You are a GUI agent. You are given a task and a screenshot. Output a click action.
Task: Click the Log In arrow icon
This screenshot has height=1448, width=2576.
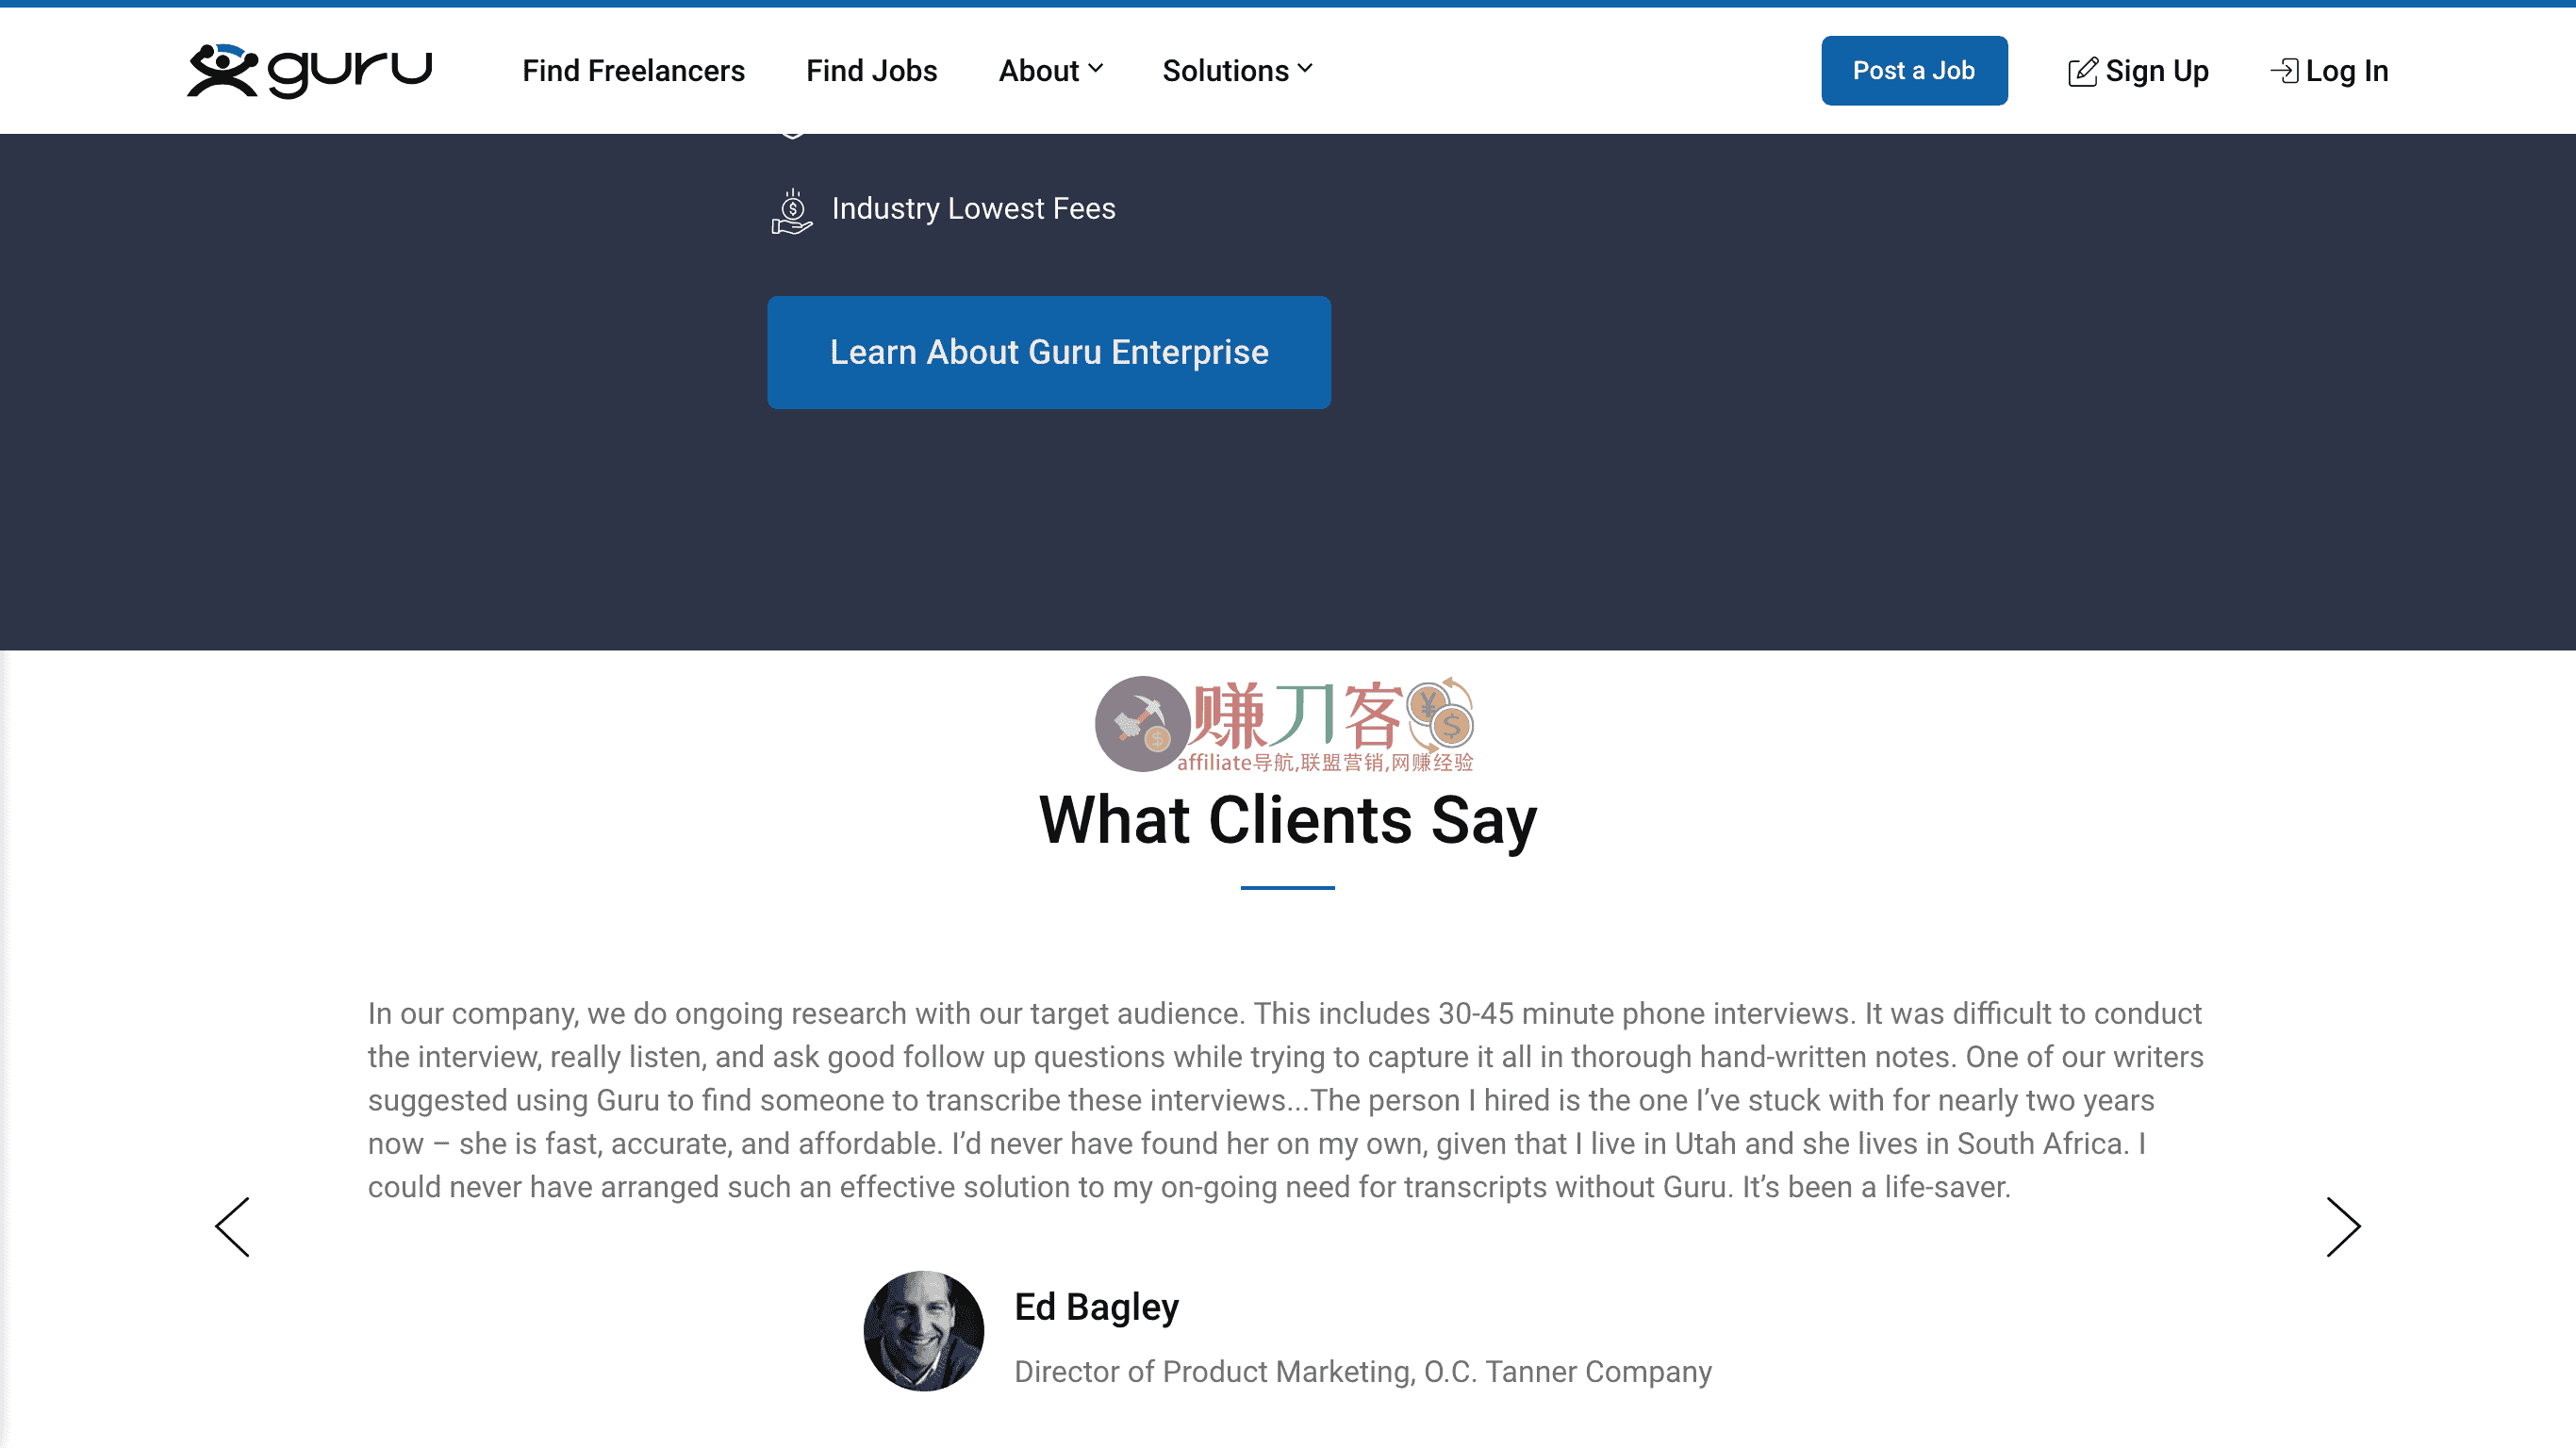click(x=2283, y=71)
